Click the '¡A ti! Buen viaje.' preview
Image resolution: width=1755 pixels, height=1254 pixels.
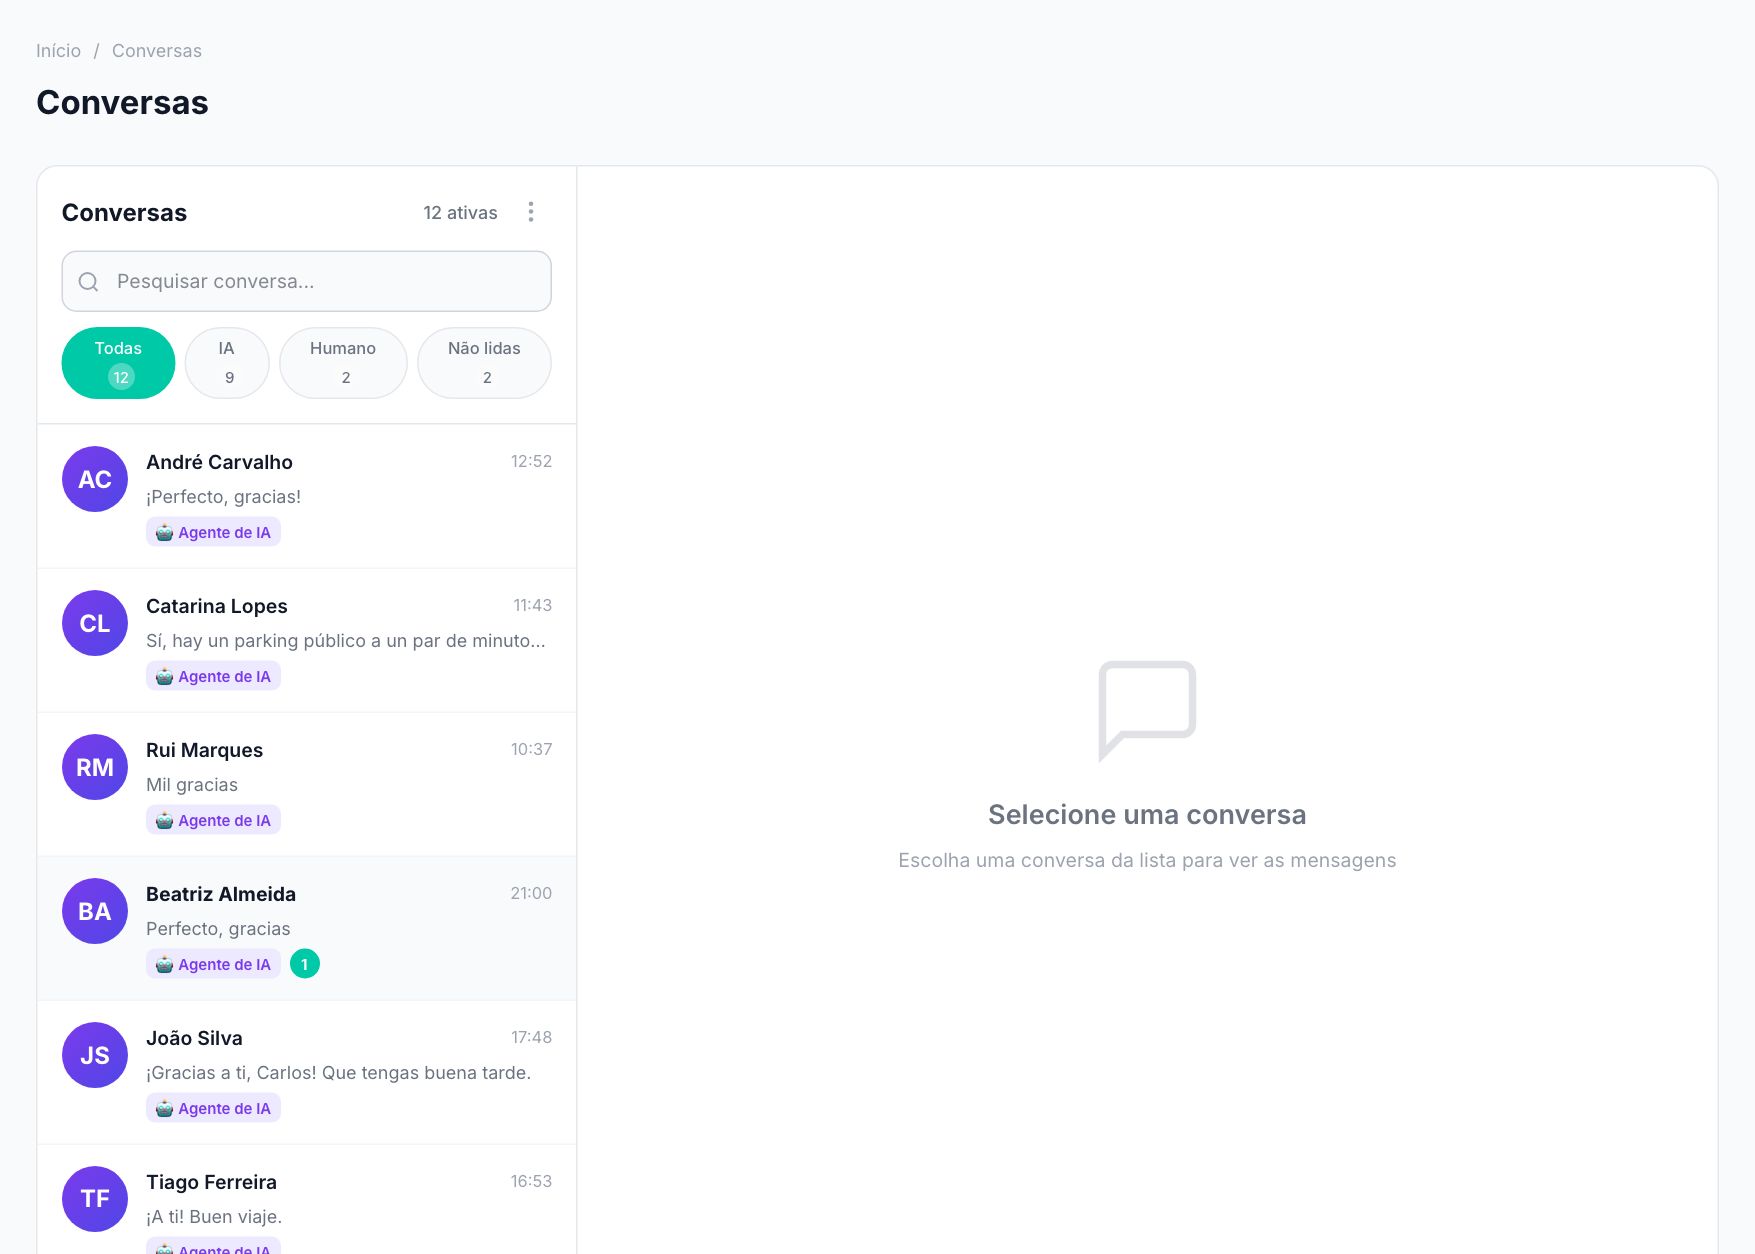(x=214, y=1217)
